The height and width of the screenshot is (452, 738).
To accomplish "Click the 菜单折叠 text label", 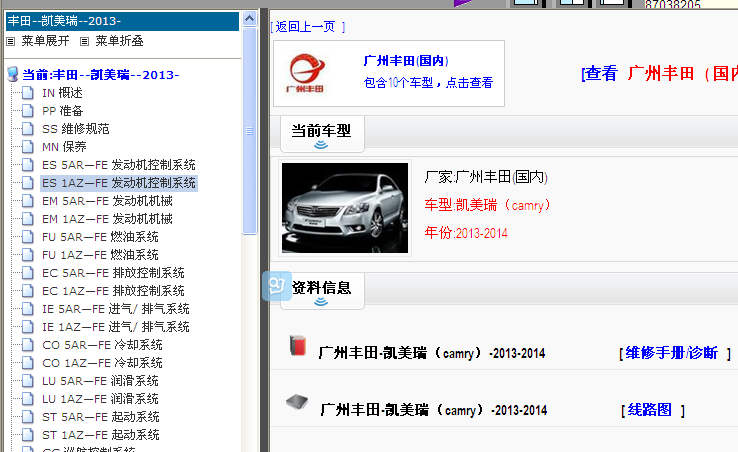I will [x=120, y=41].
